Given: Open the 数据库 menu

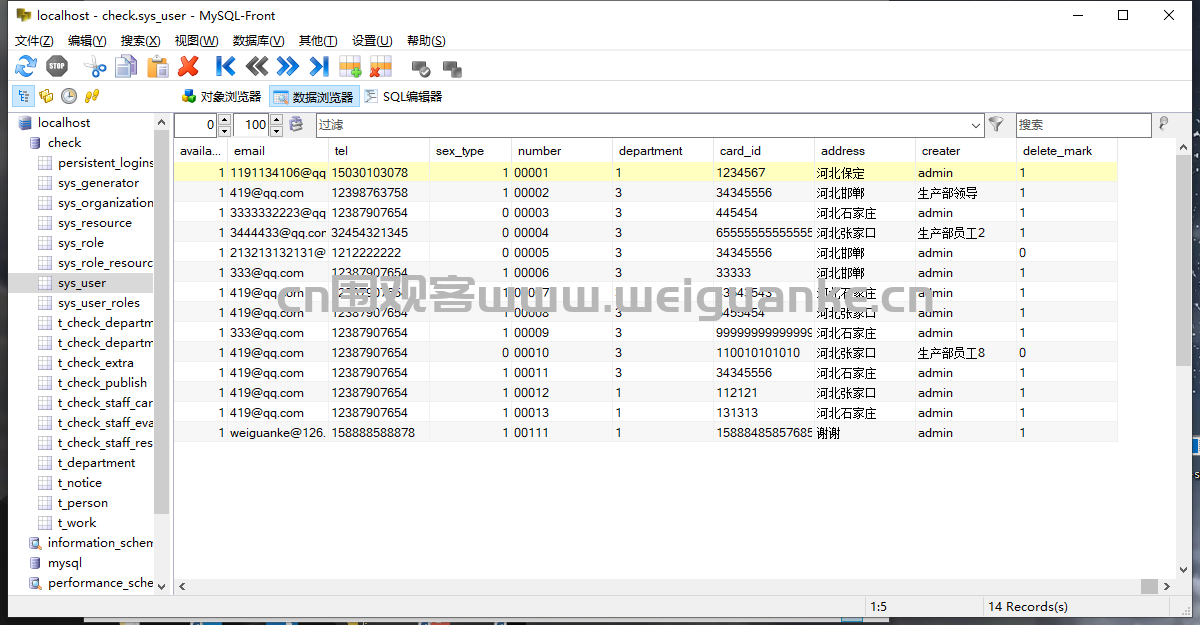Looking at the screenshot, I should [x=258, y=41].
